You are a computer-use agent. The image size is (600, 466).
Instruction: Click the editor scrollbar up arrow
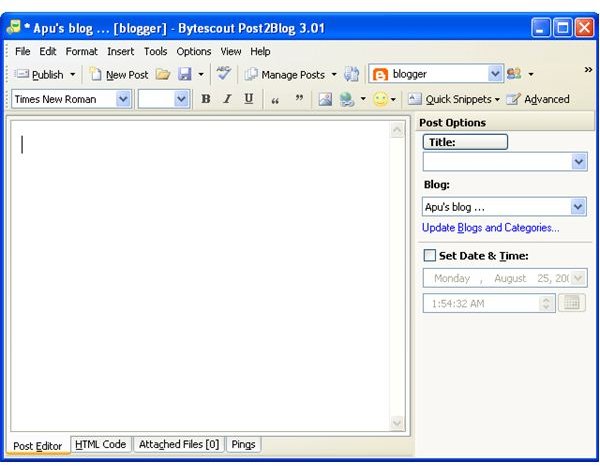tap(397, 130)
